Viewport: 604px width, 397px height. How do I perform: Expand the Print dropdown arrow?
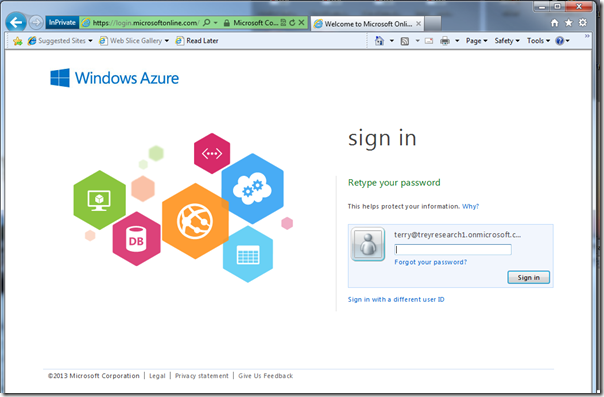click(457, 41)
